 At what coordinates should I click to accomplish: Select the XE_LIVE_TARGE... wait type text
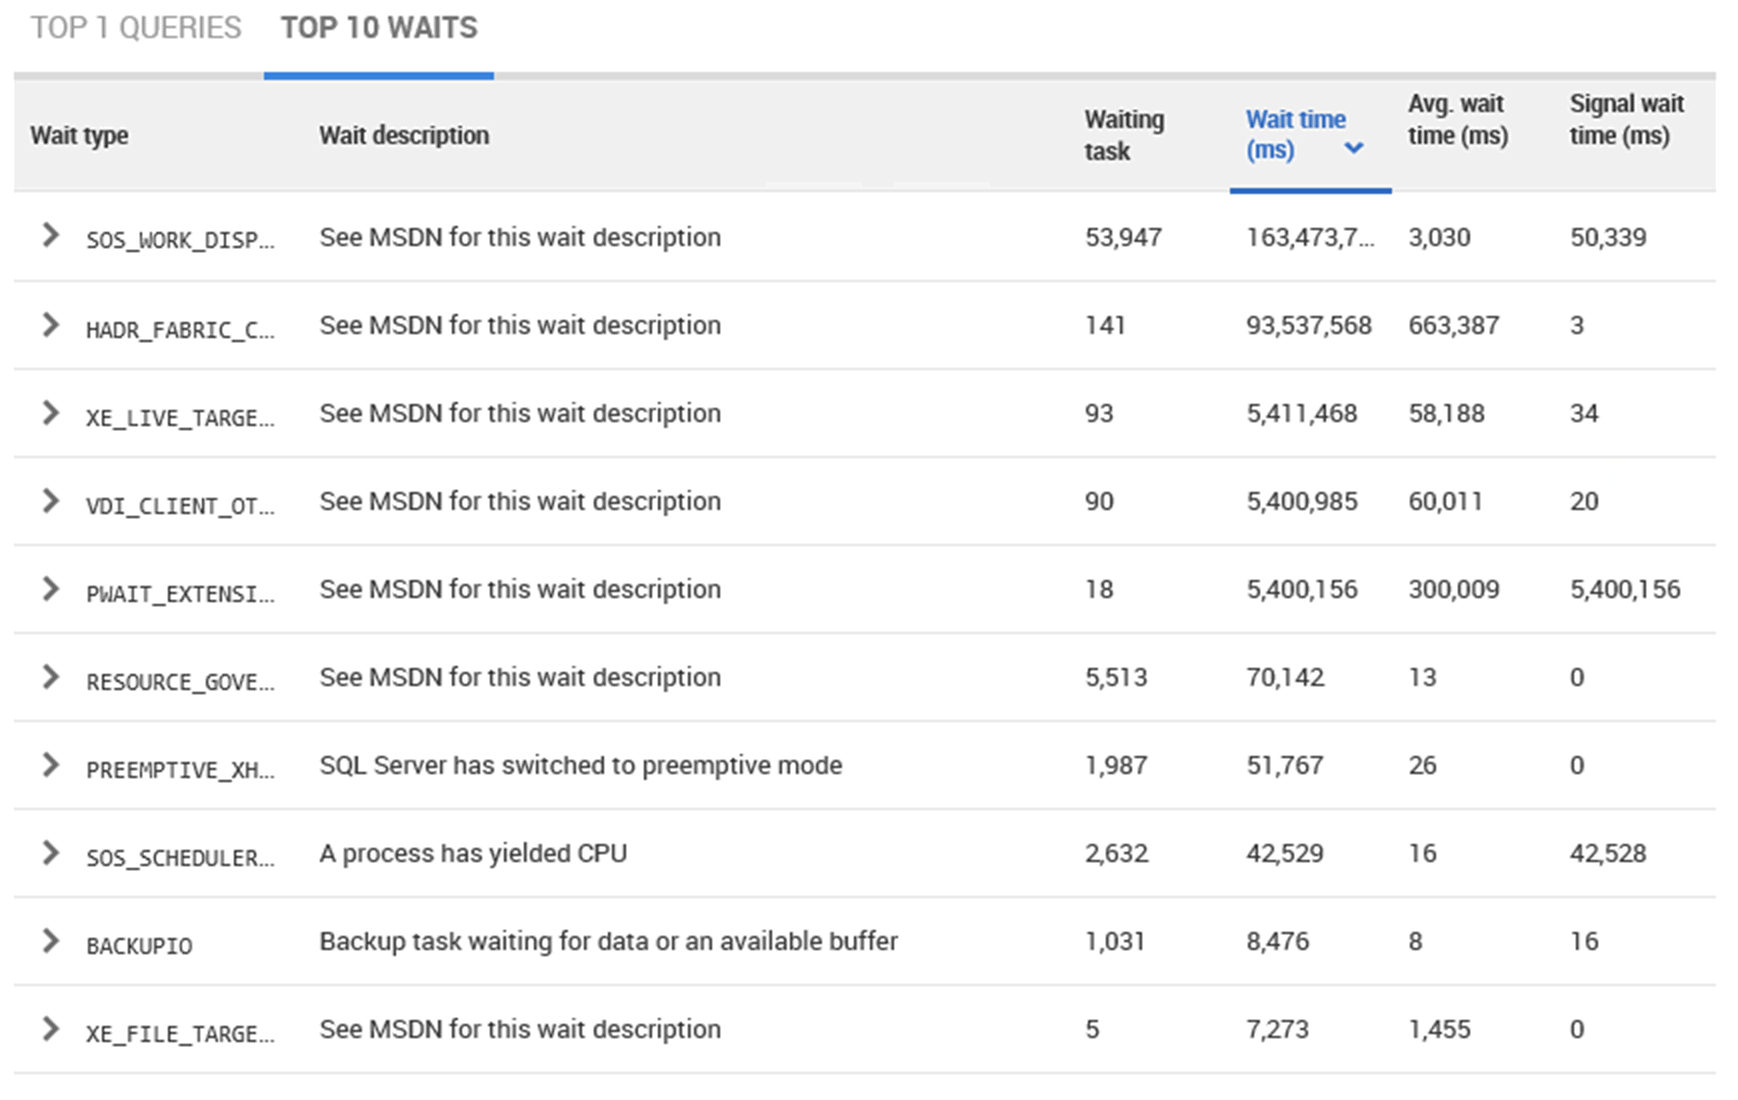point(180,417)
